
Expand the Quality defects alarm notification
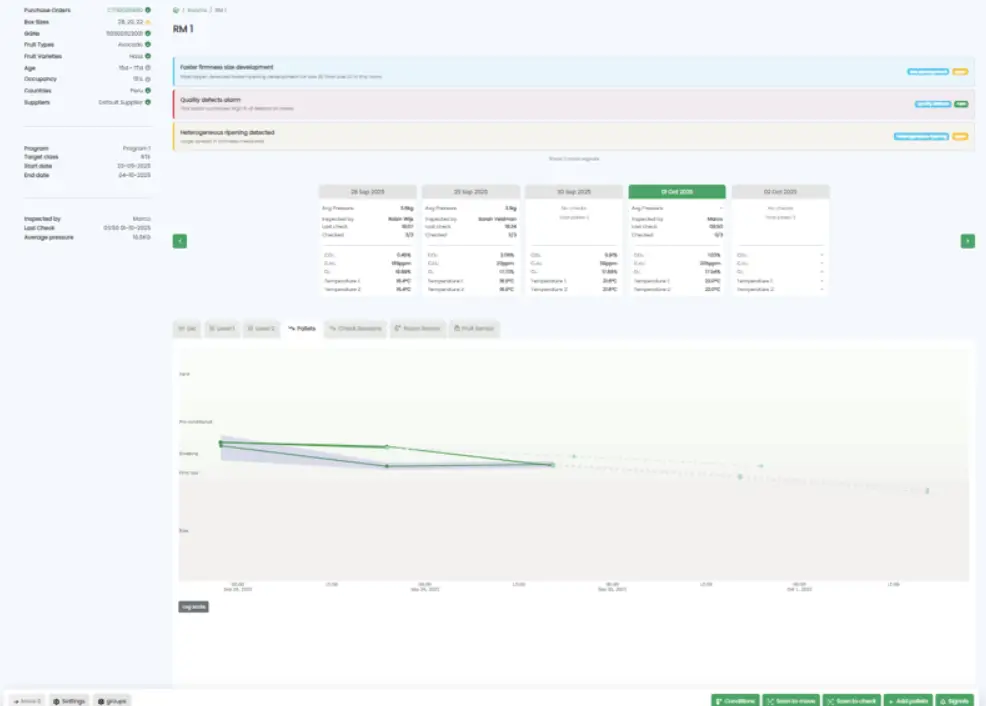(573, 103)
